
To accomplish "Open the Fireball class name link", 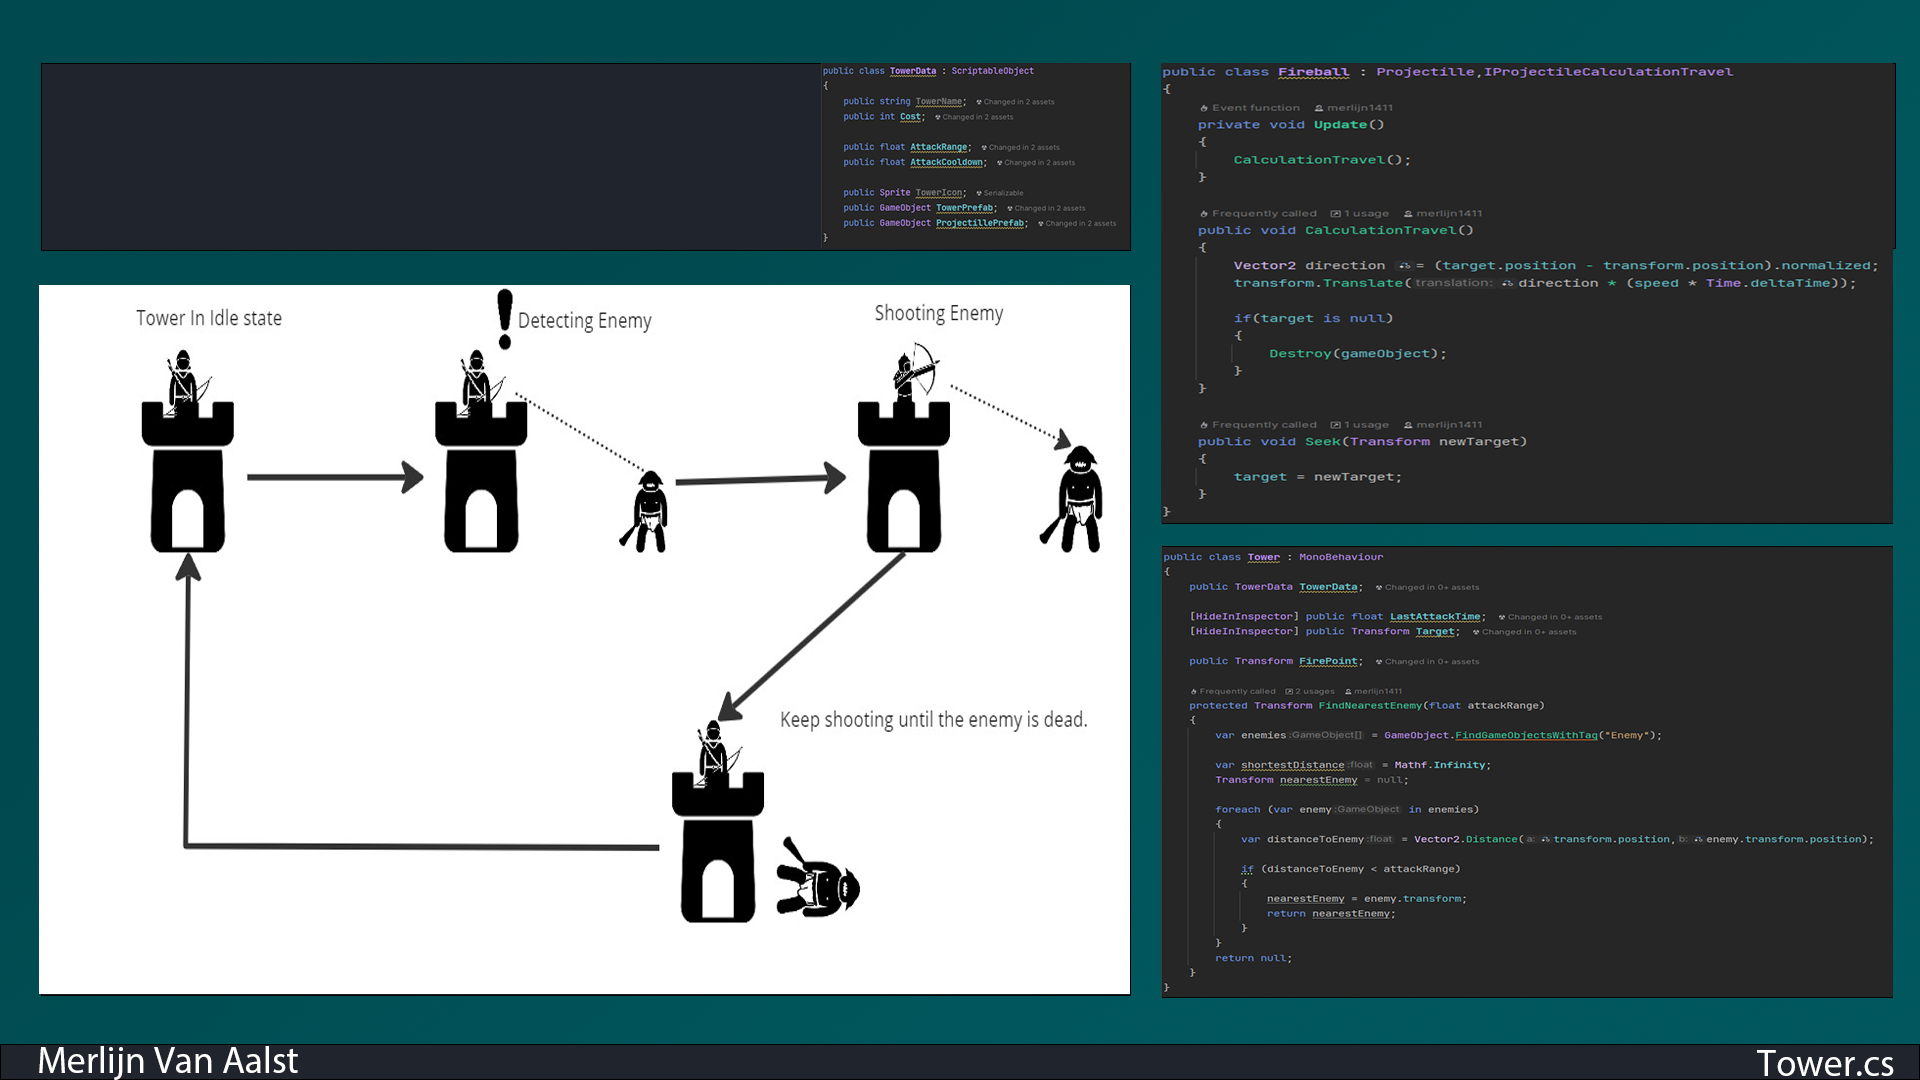I will 1313,72.
